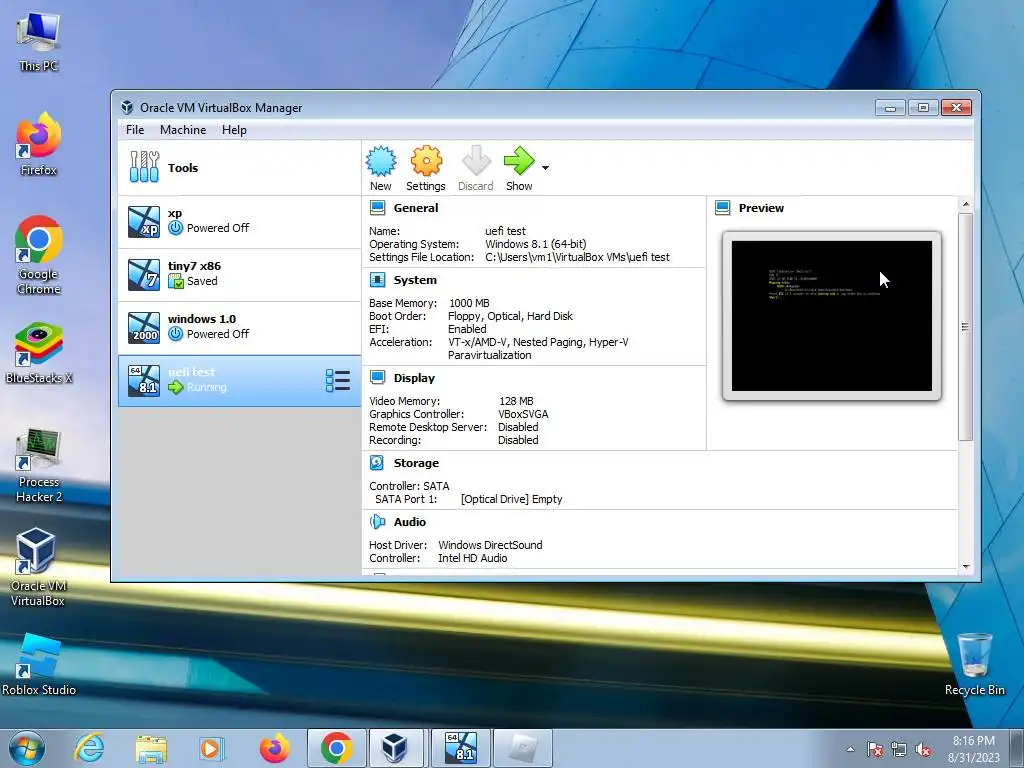Click the Graphics Controller VBoxSVGA value
This screenshot has width=1024, height=768.
[x=523, y=414]
